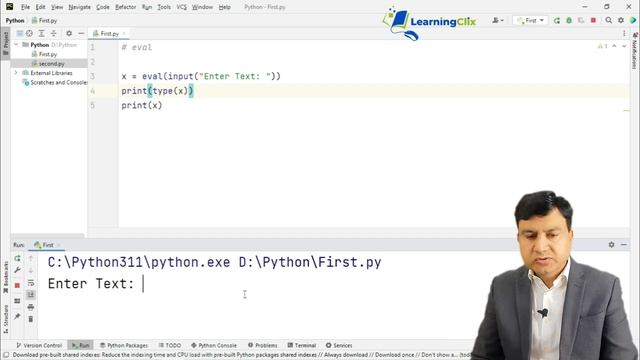Open Search Everywhere magnifier icon

[609, 20]
